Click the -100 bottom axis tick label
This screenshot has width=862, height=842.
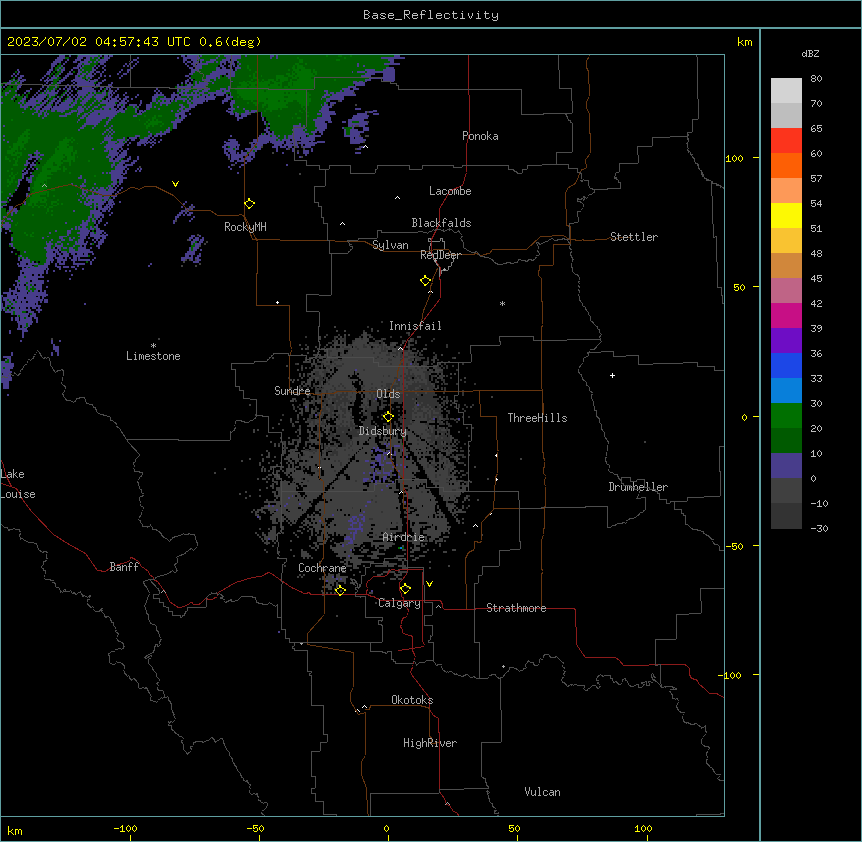tap(125, 828)
